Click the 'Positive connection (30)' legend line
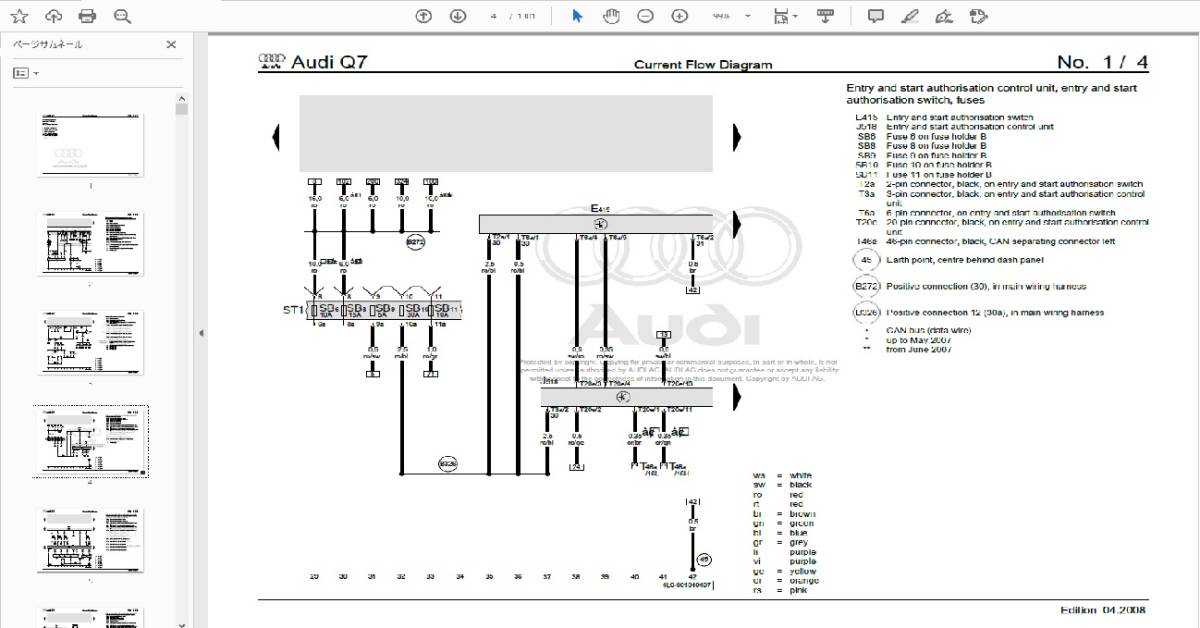This screenshot has width=1200, height=628. (x=987, y=287)
